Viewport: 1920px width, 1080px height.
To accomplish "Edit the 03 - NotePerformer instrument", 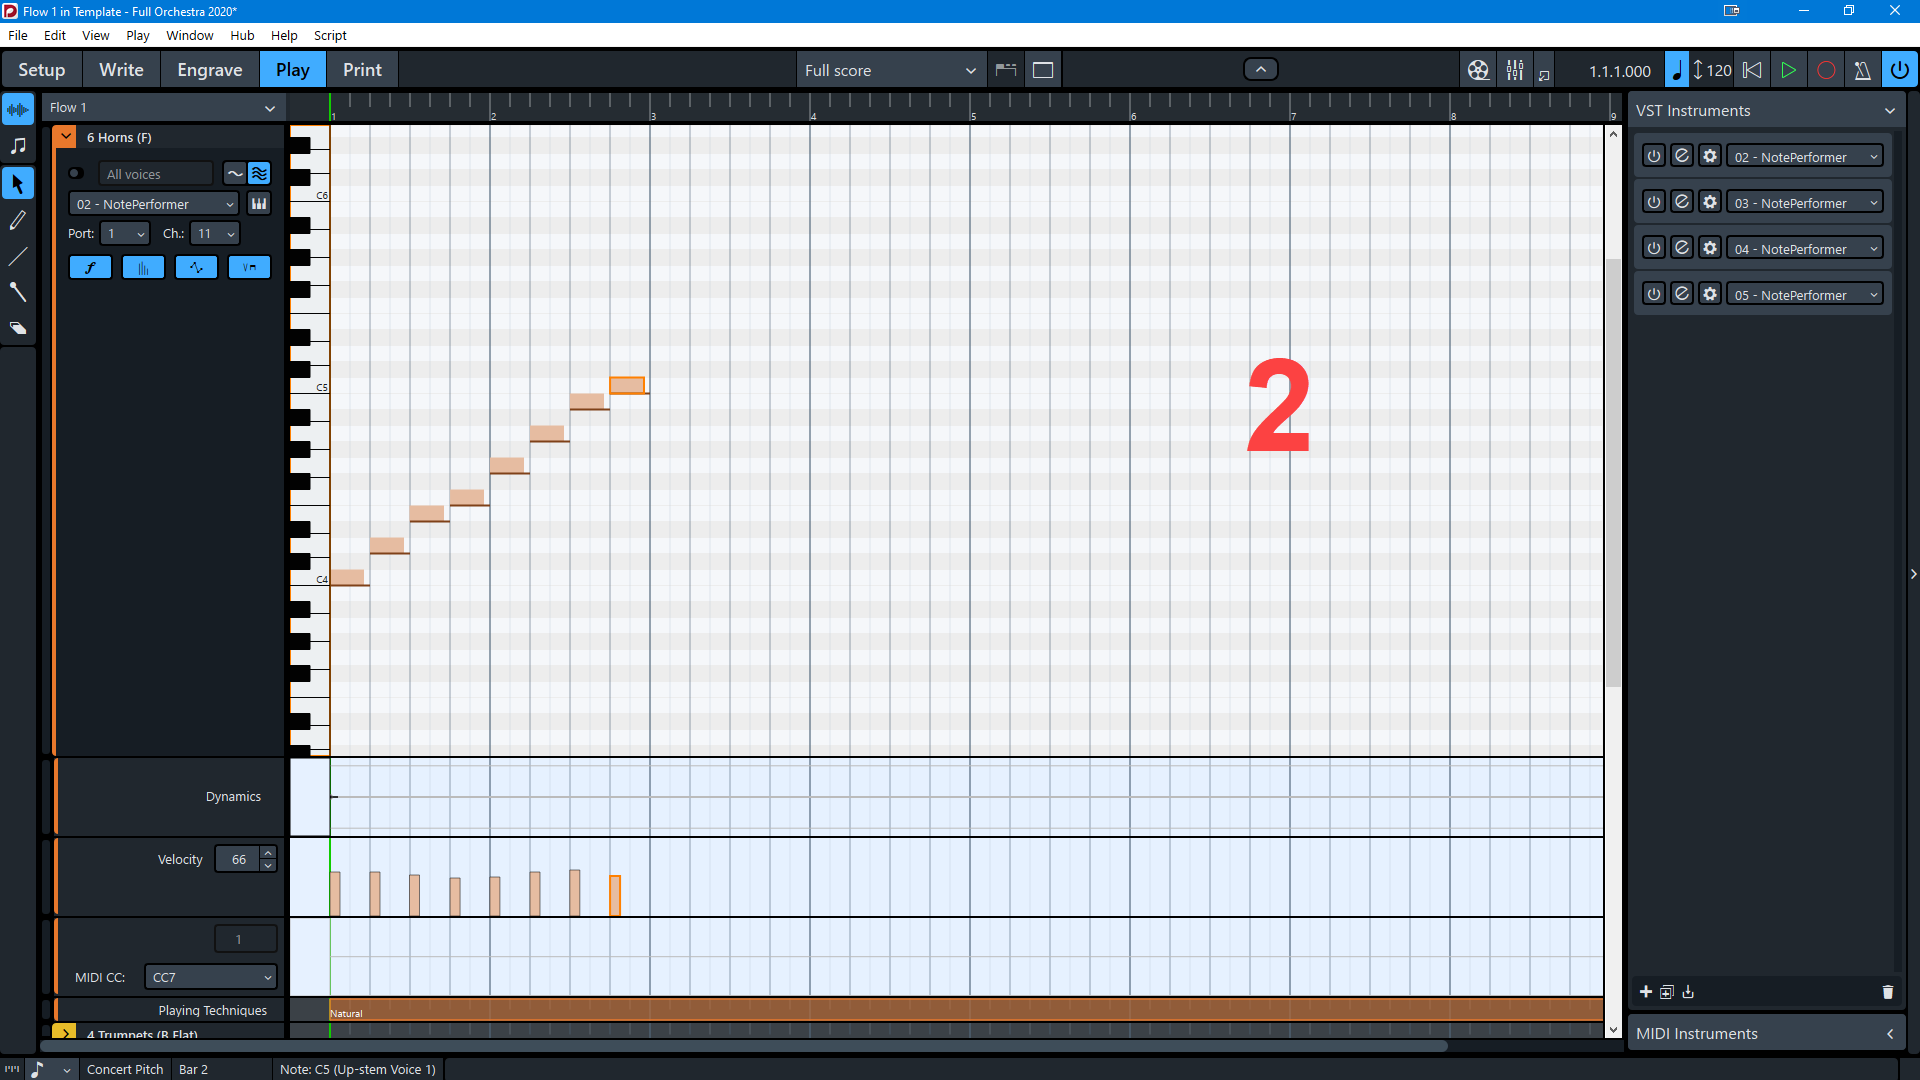I will (x=1682, y=203).
